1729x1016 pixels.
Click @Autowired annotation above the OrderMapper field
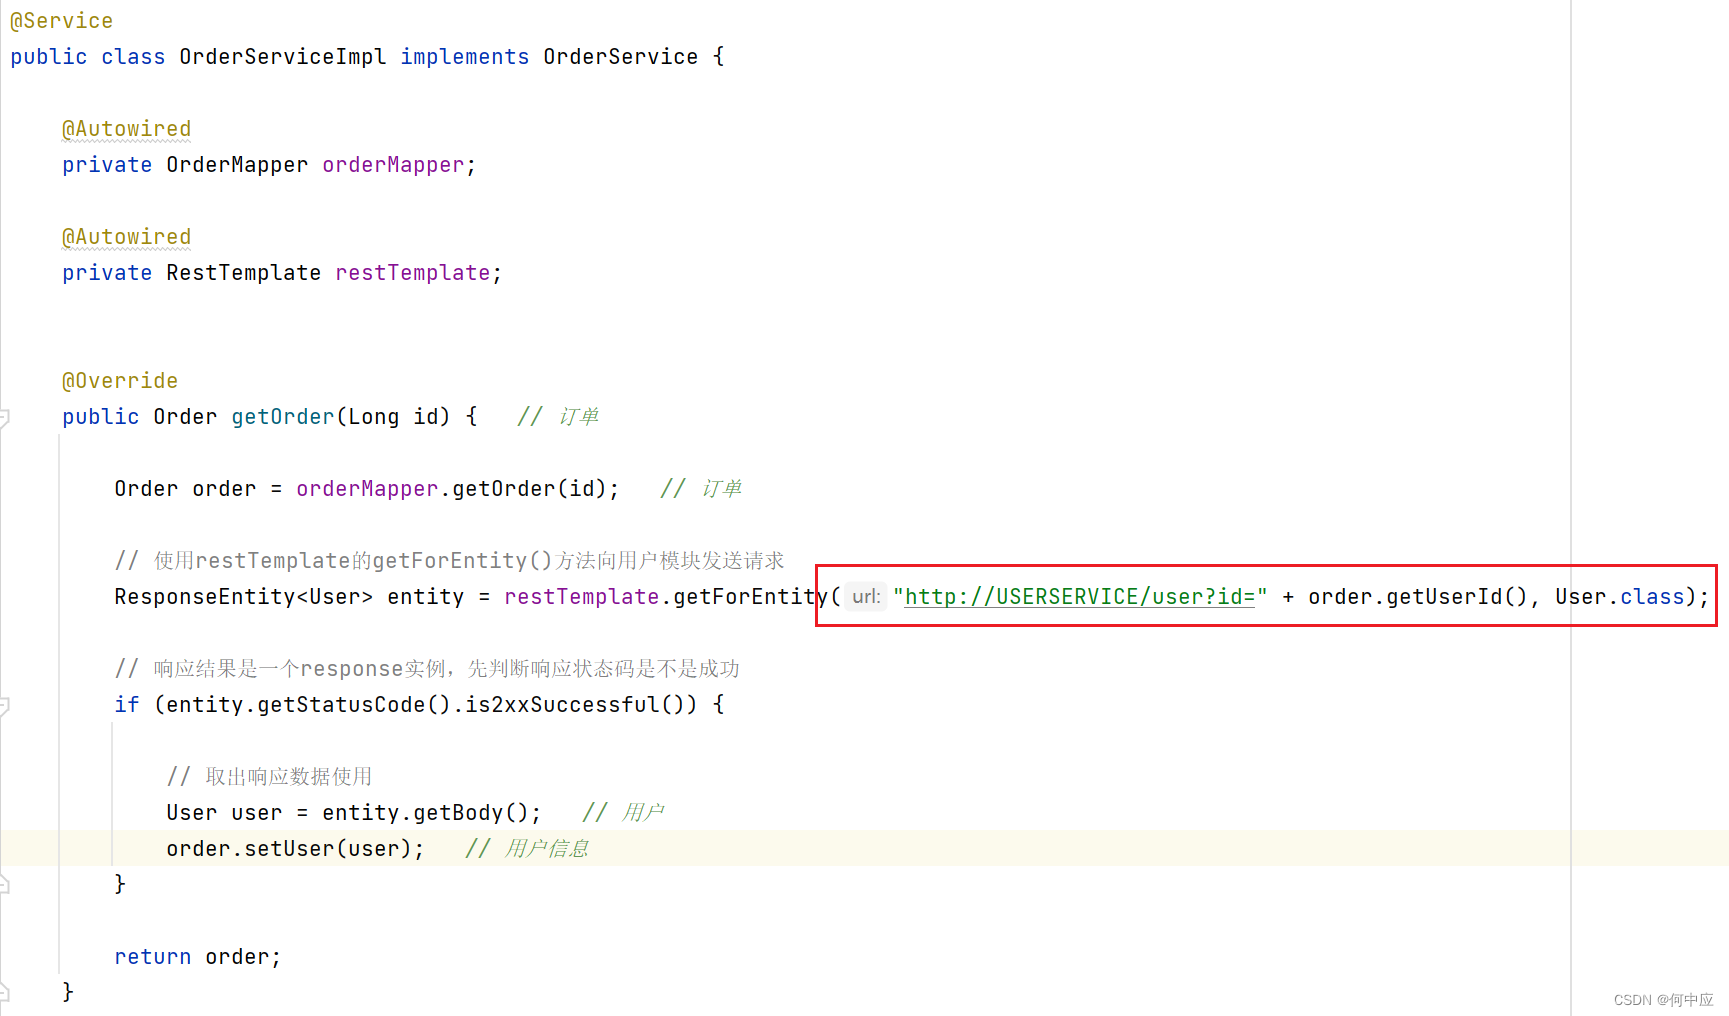pyautogui.click(x=127, y=129)
